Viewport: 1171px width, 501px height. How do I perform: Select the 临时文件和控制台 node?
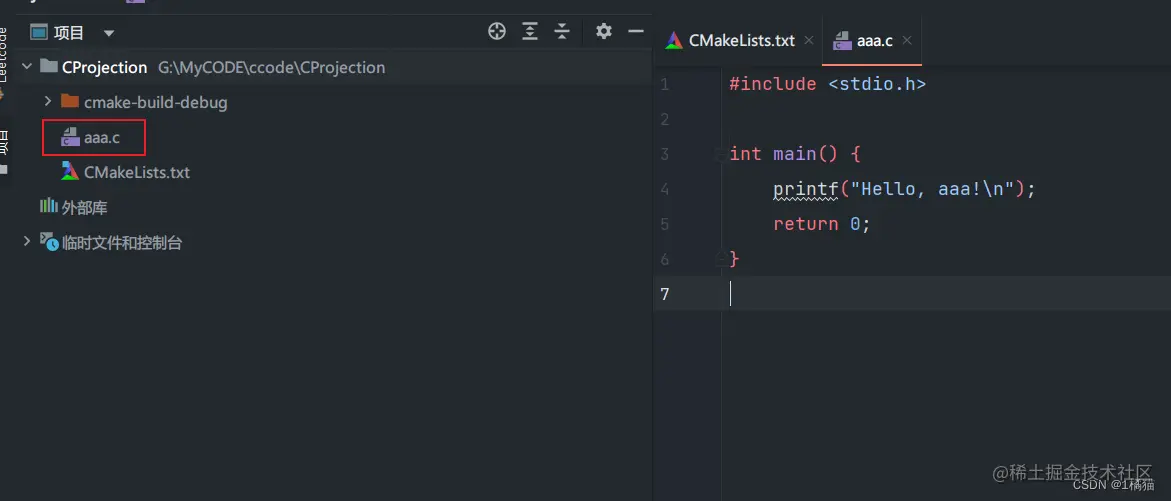pyautogui.click(x=122, y=243)
